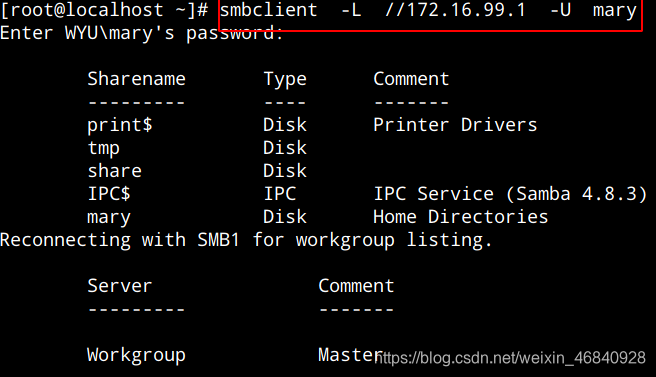Click the print$ share name
The height and width of the screenshot is (377, 656).
(120, 125)
